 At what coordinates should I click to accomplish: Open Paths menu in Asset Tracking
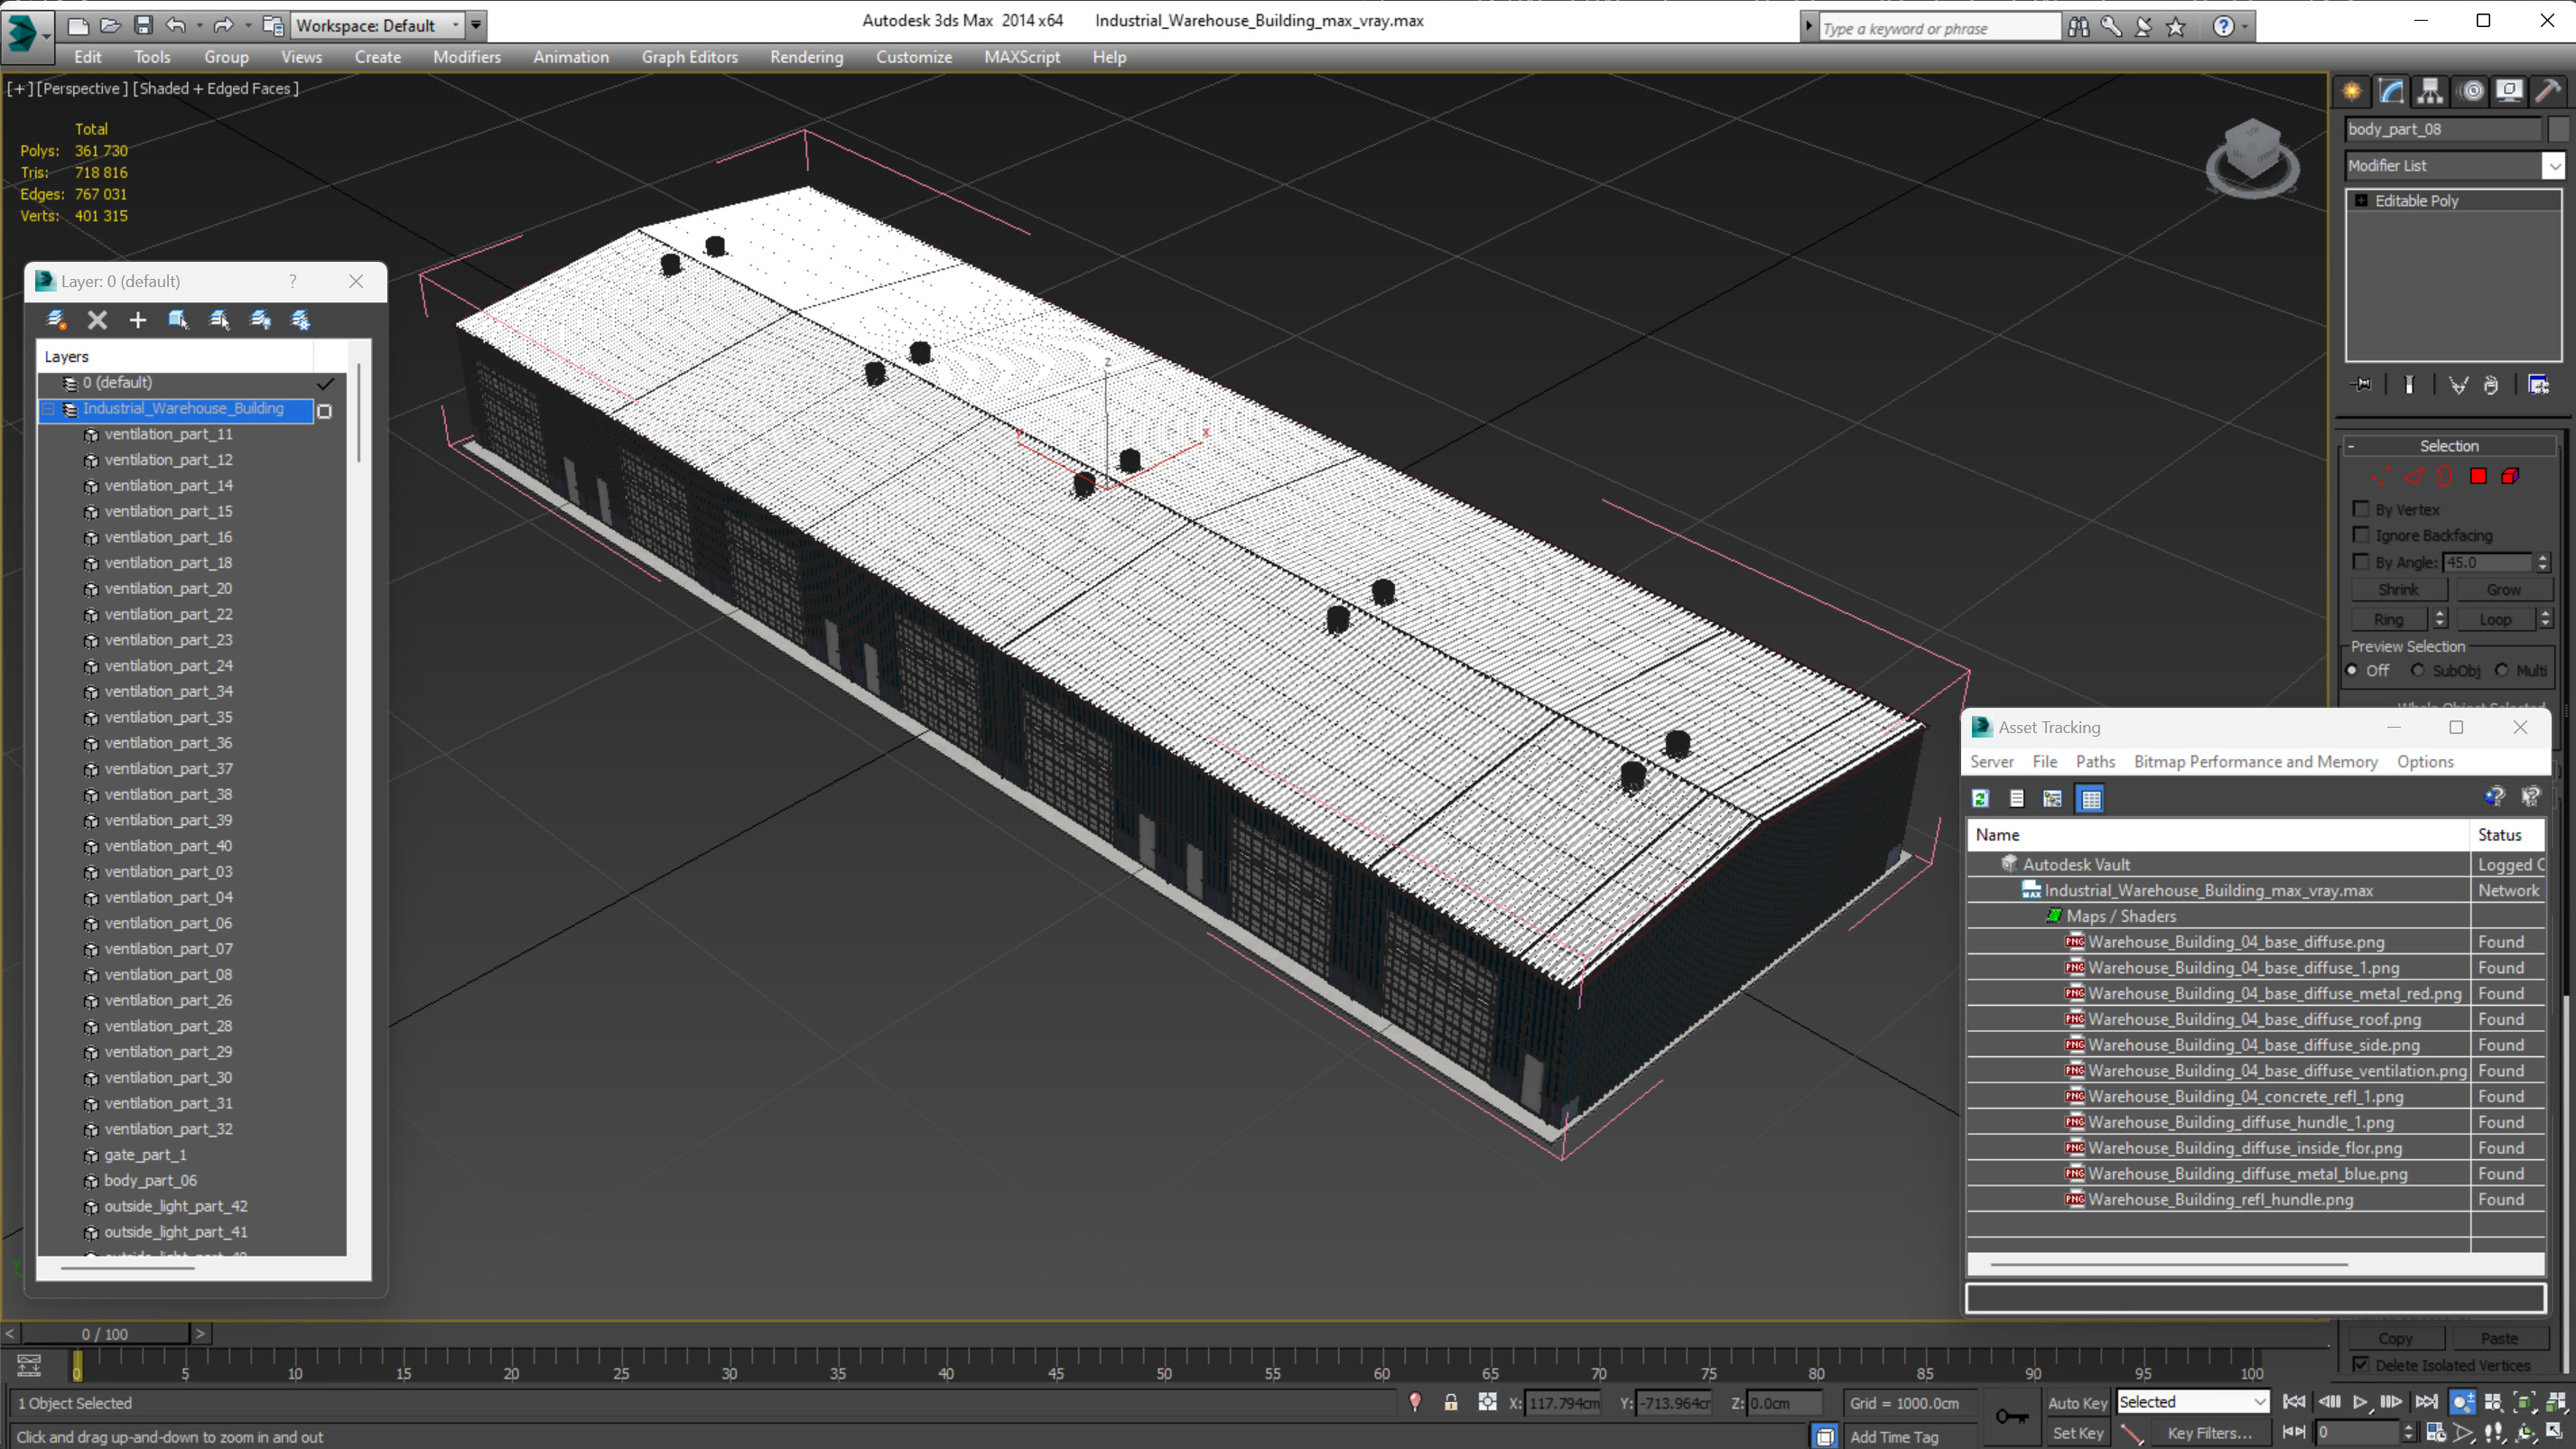pos(2095,762)
